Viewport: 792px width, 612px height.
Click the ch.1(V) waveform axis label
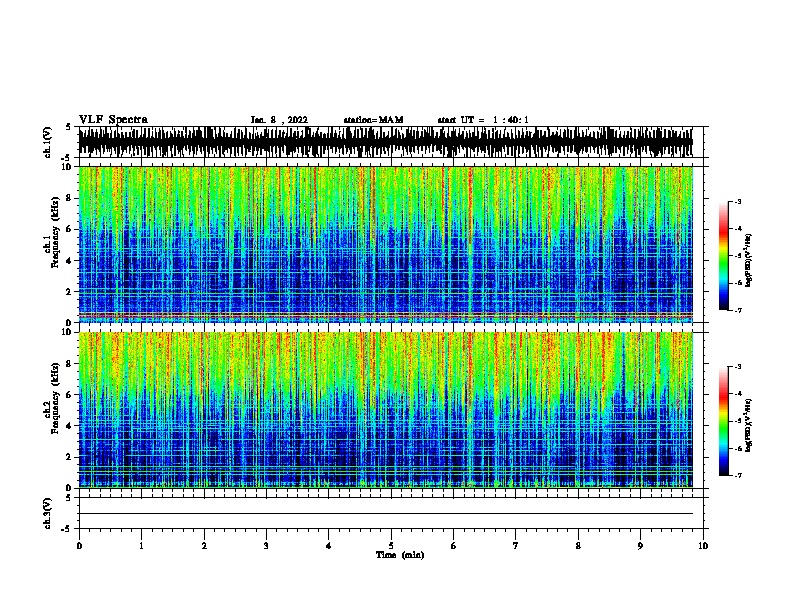coord(47,142)
